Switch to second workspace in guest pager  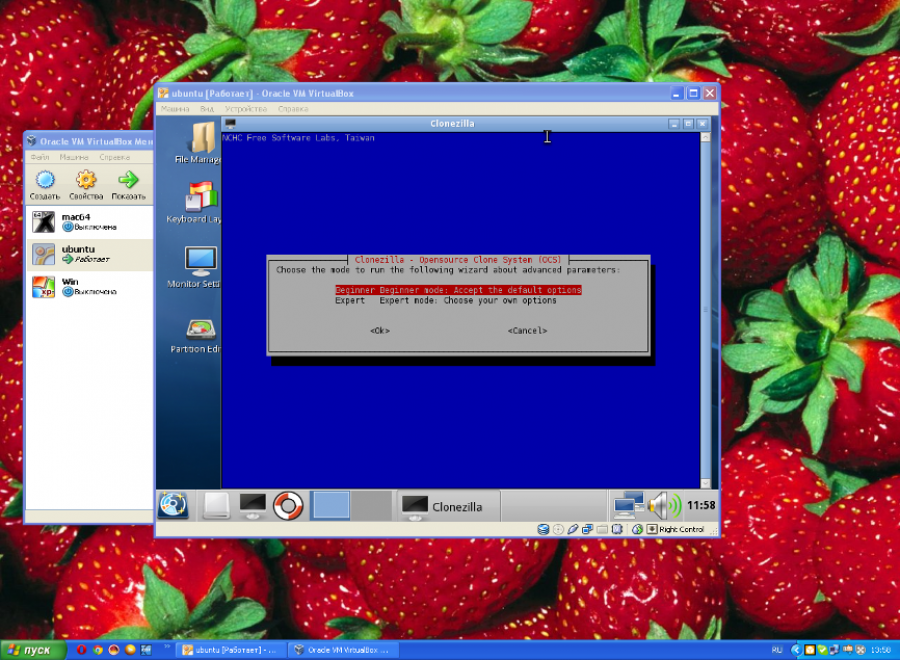point(371,506)
